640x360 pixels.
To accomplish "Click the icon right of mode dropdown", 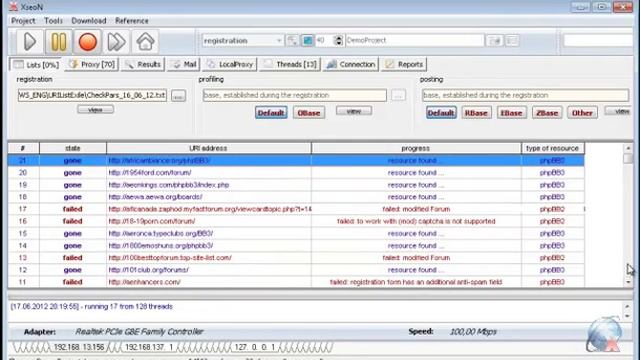I will tap(292, 40).
